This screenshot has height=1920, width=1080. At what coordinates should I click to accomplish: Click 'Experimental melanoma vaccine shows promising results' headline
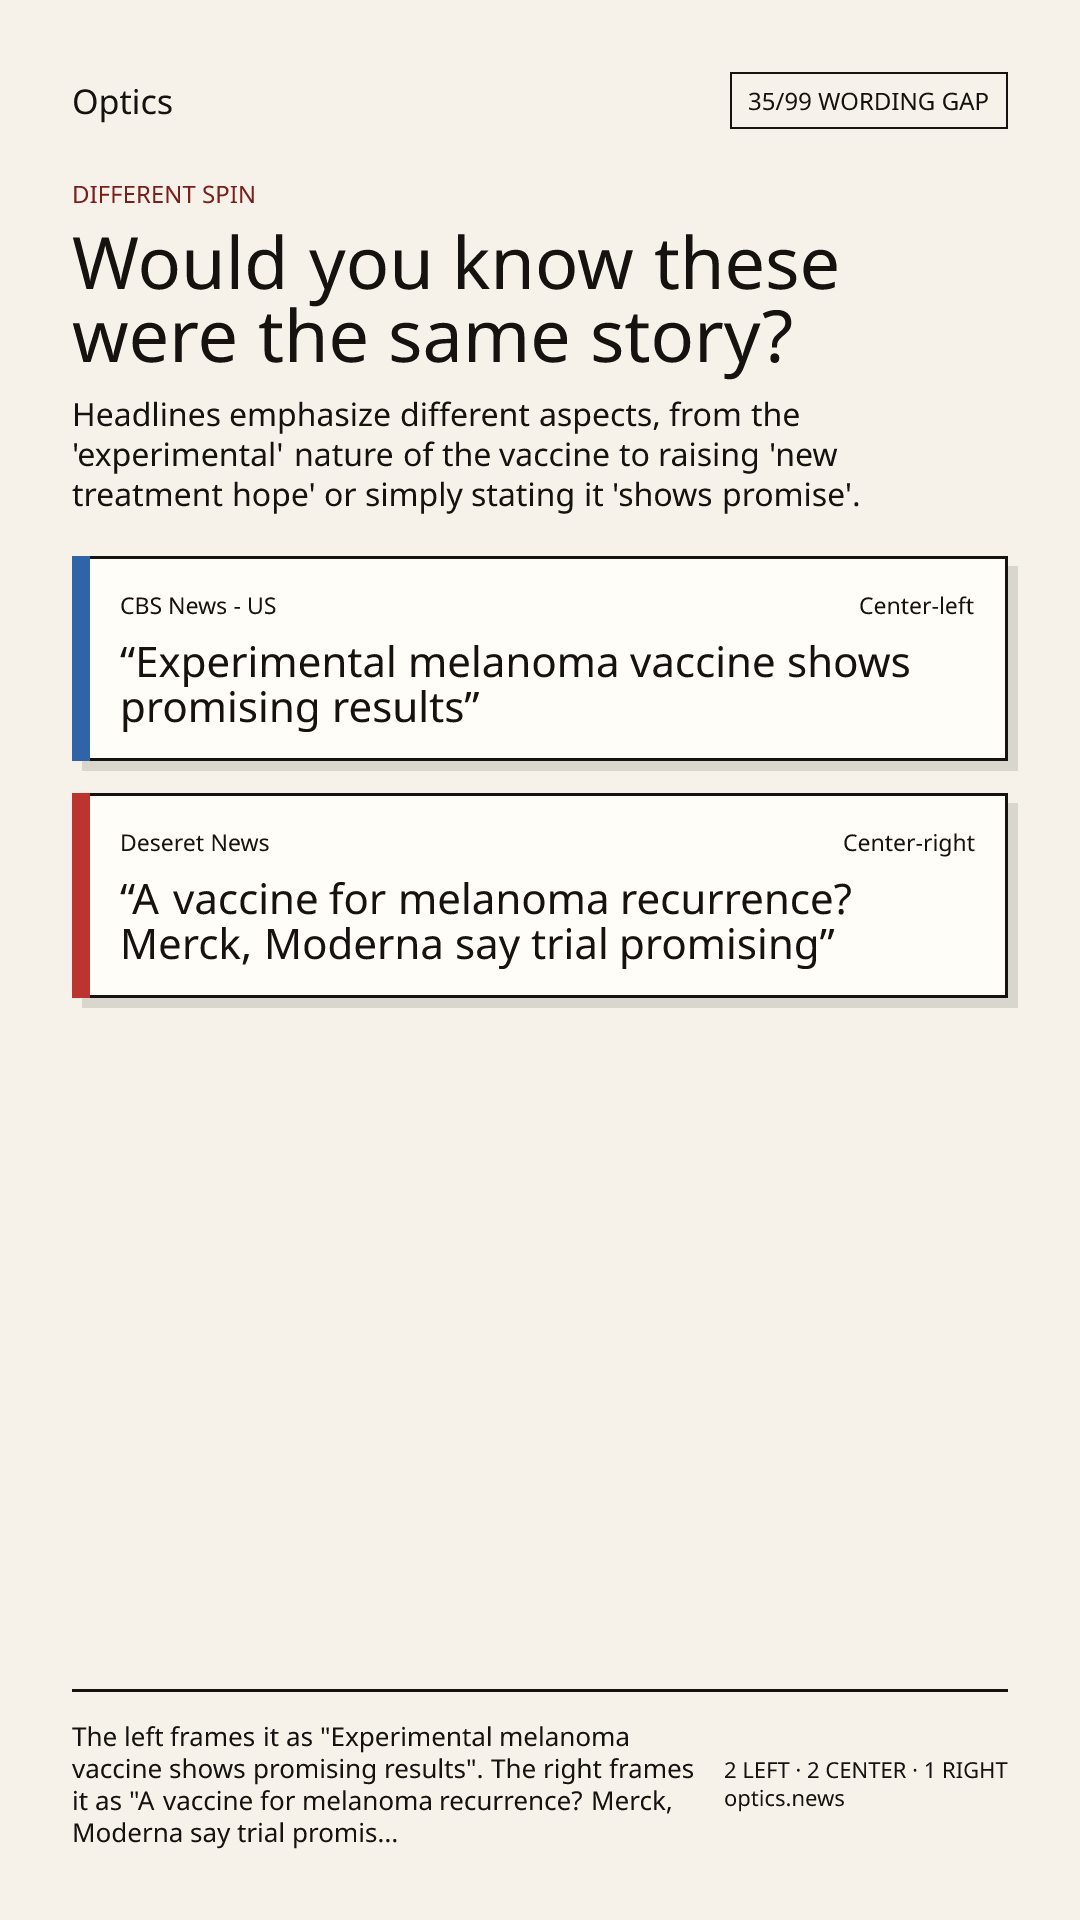(515, 685)
